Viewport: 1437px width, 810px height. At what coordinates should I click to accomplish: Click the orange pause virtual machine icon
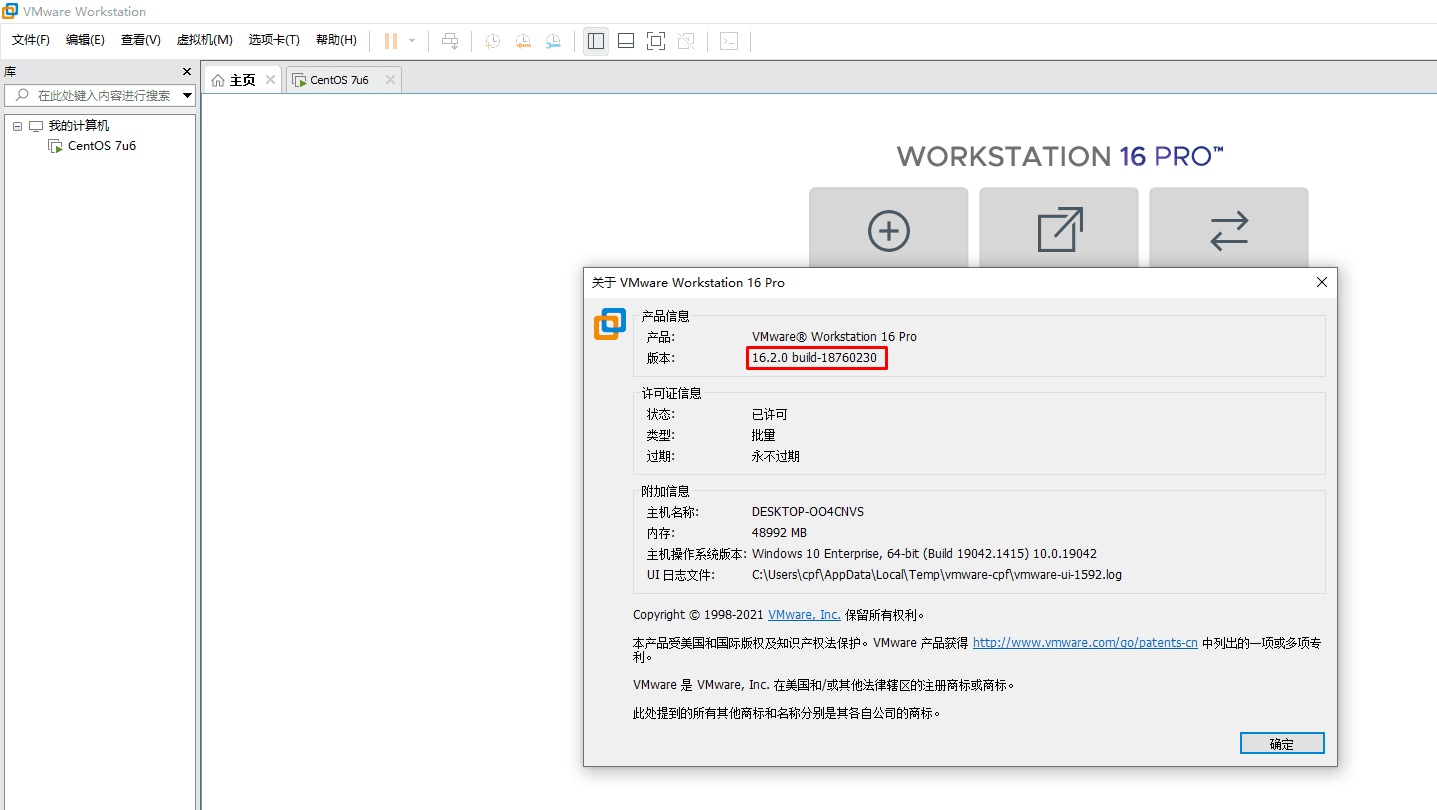click(391, 41)
